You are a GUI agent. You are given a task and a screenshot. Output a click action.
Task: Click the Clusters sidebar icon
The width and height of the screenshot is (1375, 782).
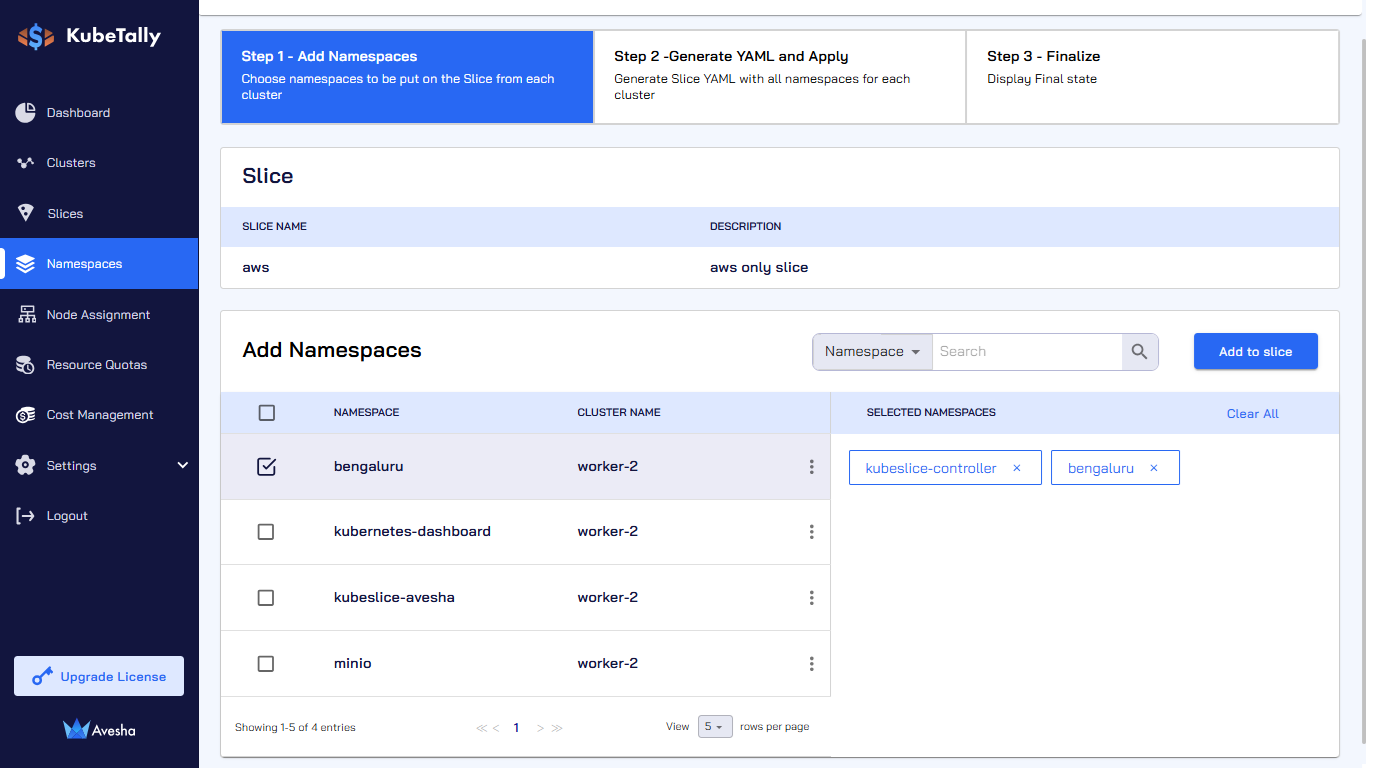[x=26, y=163]
